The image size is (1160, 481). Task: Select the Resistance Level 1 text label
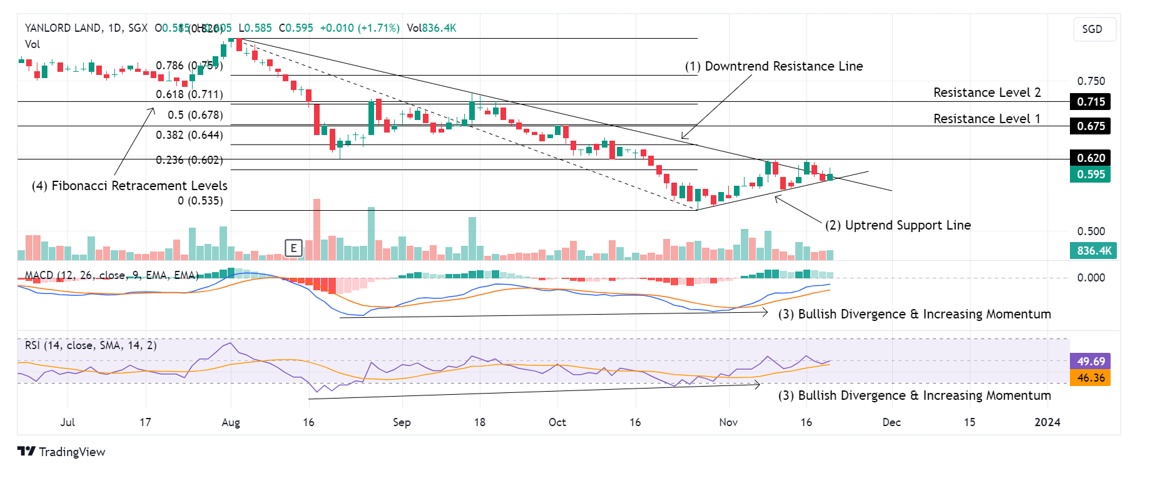click(x=987, y=118)
